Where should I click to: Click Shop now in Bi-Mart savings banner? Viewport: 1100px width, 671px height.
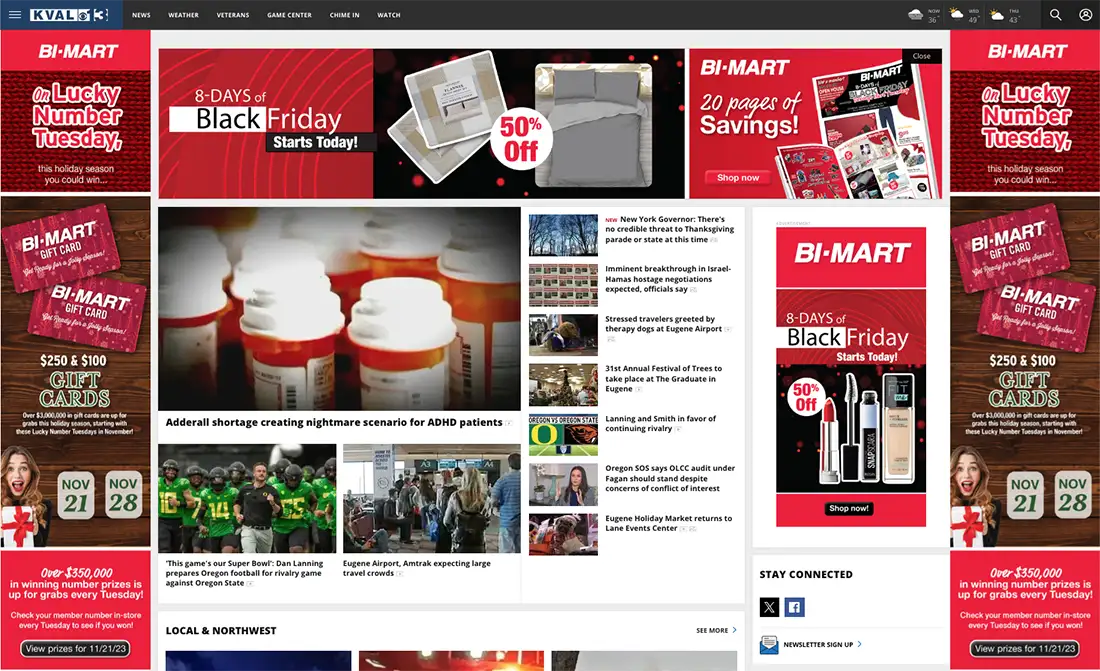[738, 178]
